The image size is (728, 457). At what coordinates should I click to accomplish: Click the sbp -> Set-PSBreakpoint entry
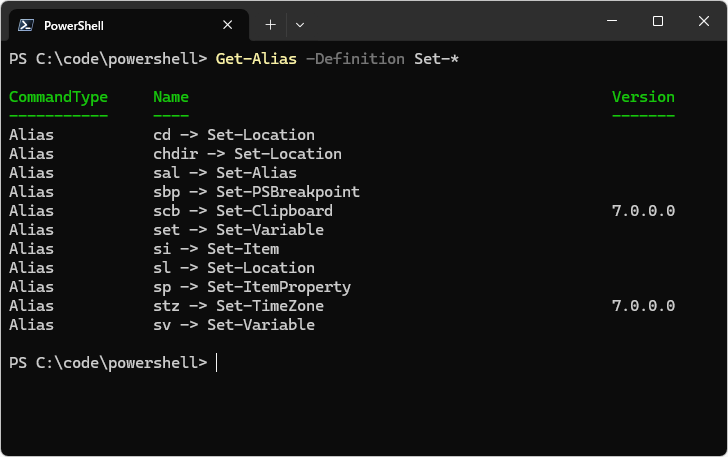point(256,192)
